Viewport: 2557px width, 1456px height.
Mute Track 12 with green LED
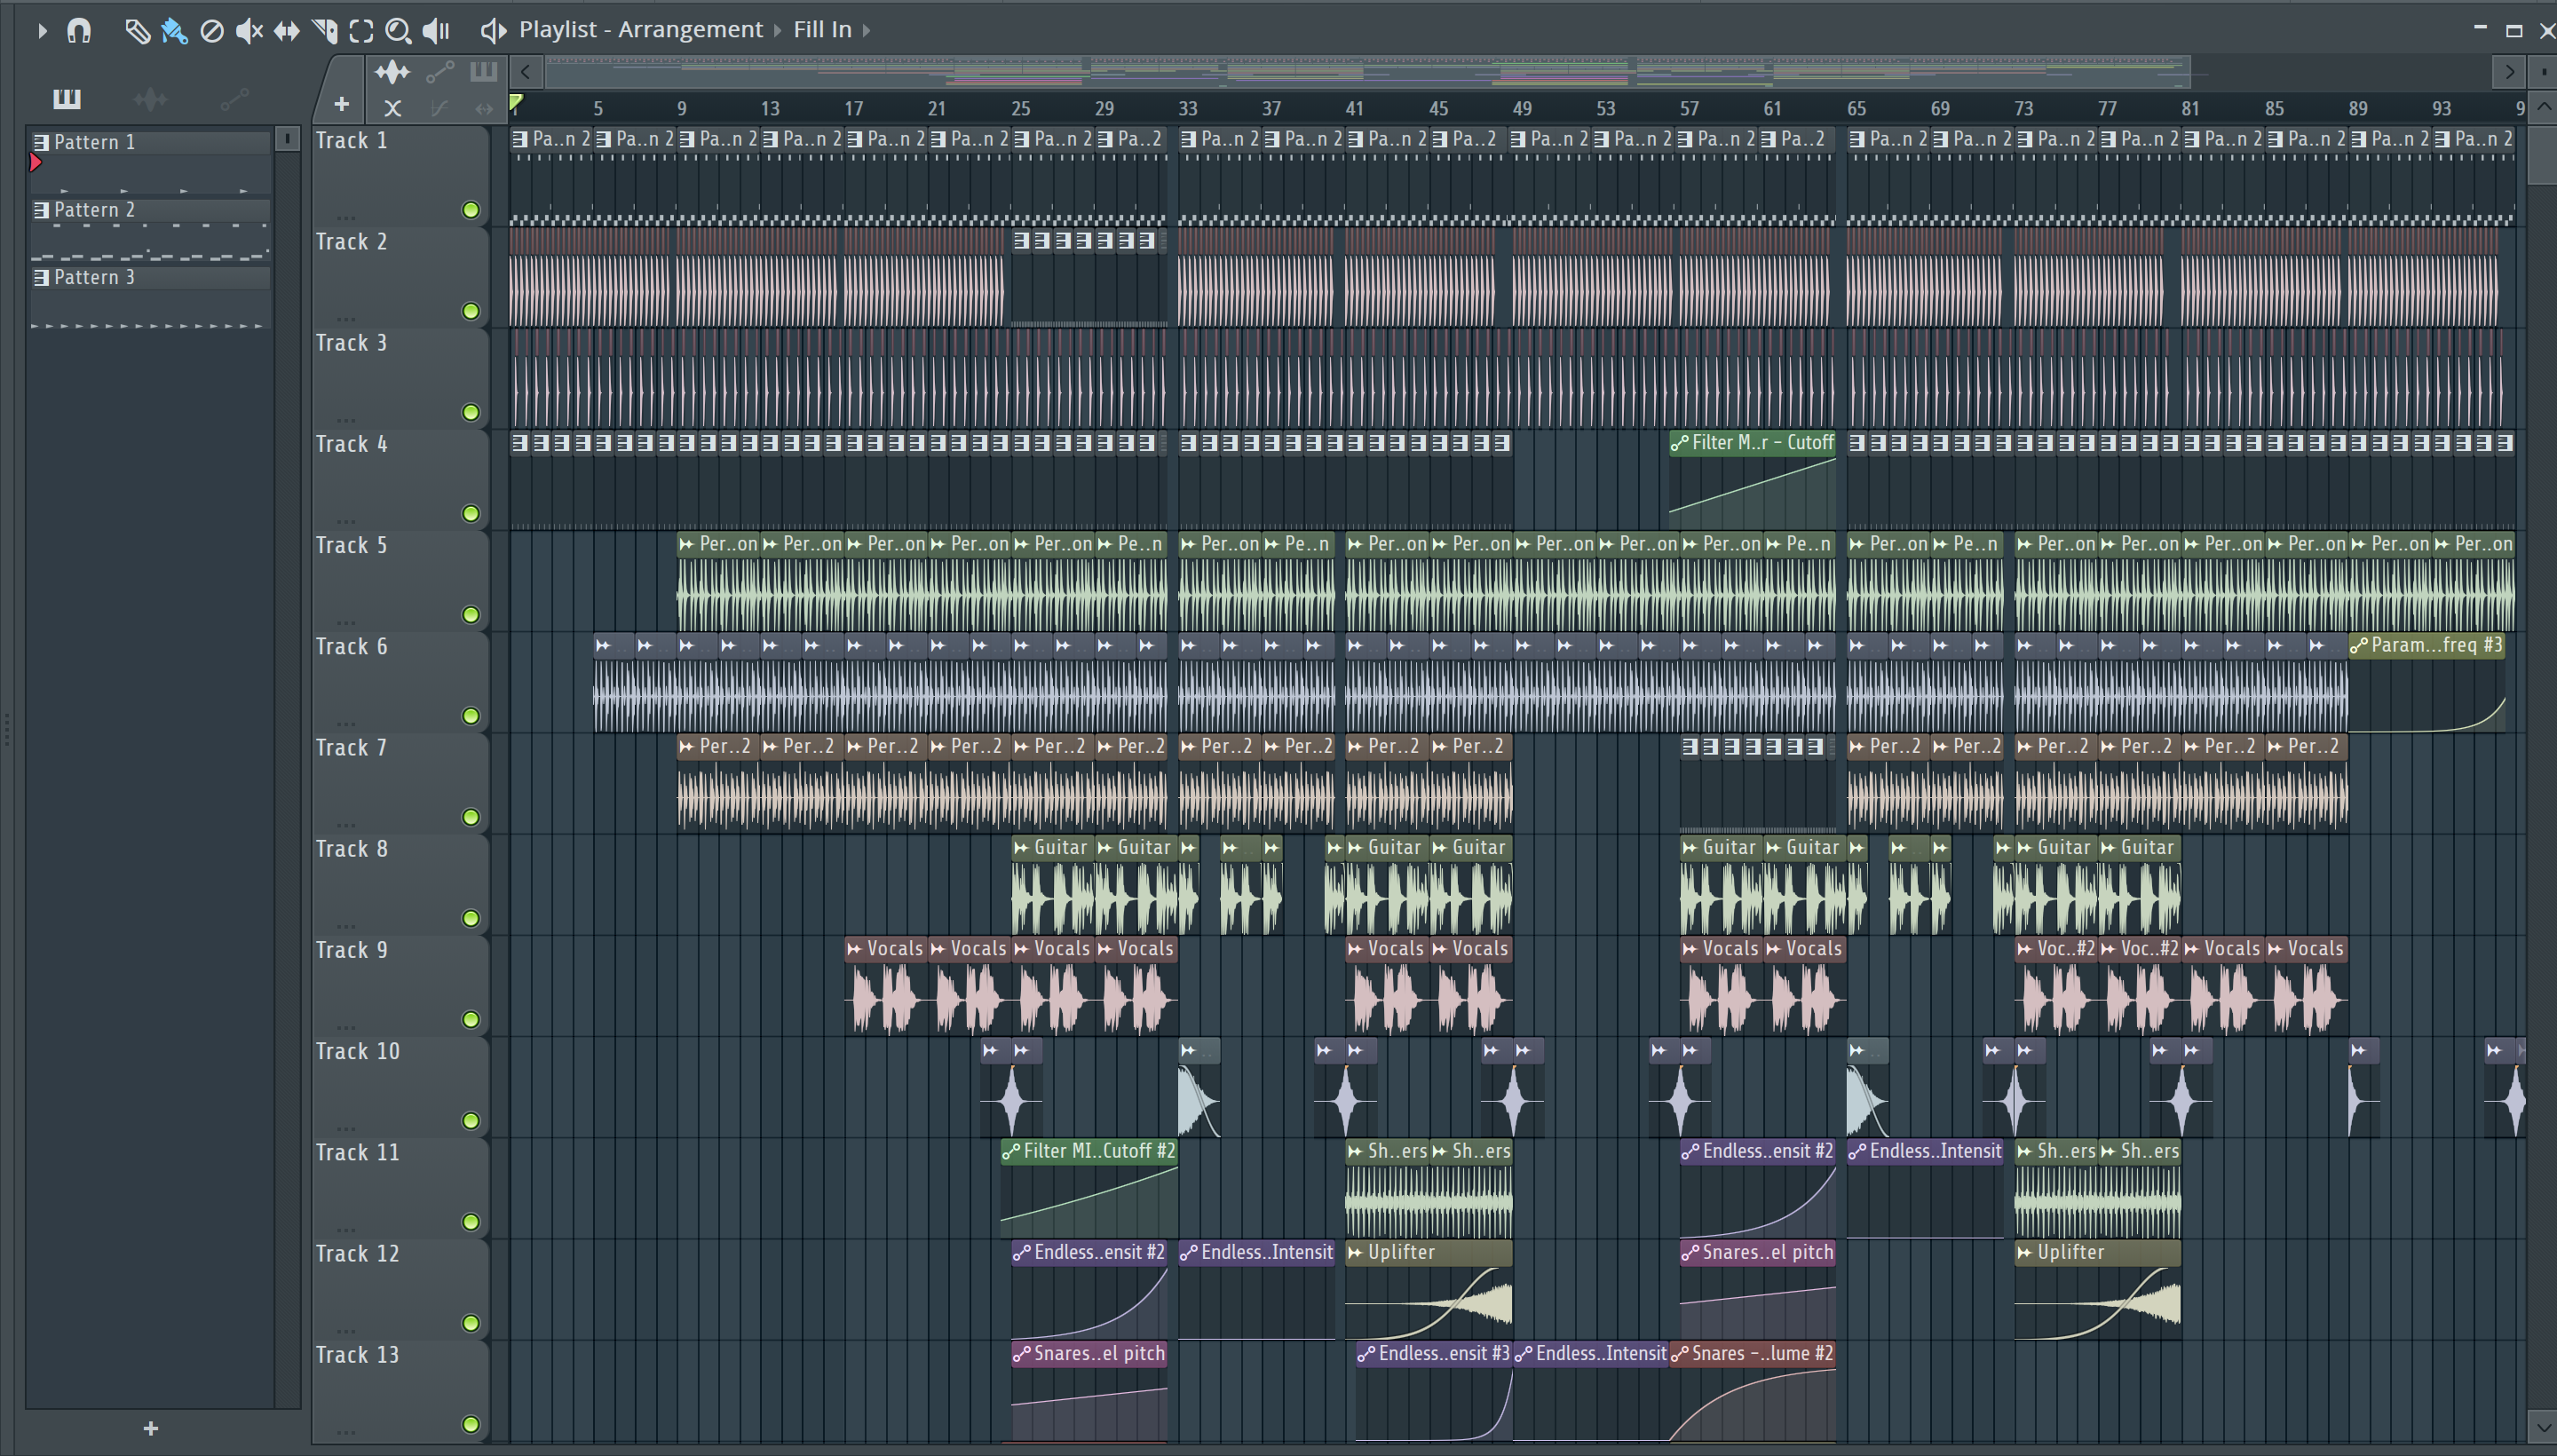pos(471,1323)
